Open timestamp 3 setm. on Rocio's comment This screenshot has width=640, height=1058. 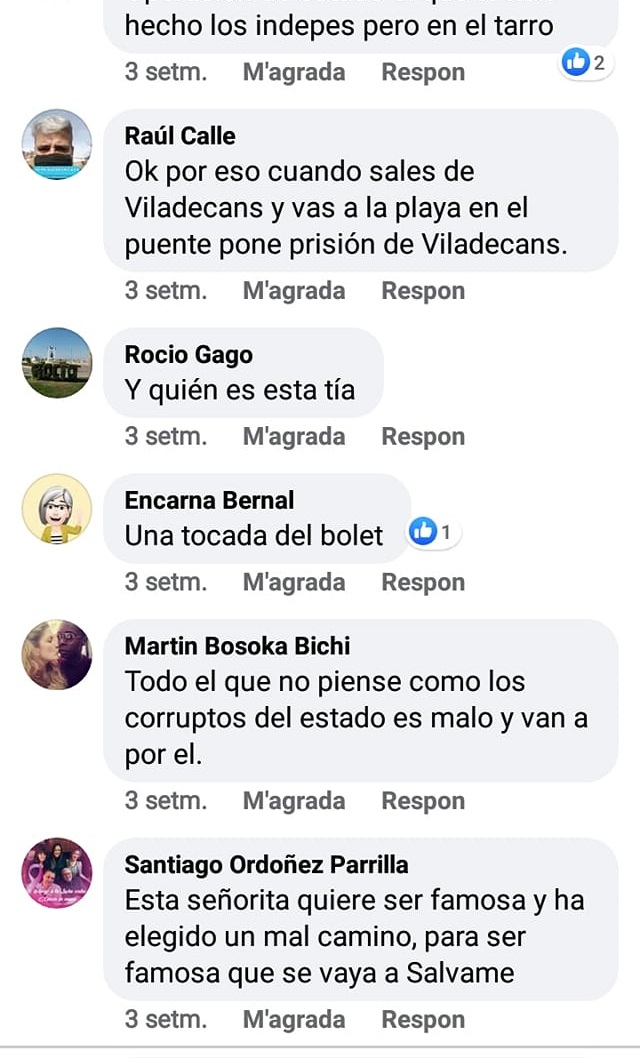click(166, 437)
